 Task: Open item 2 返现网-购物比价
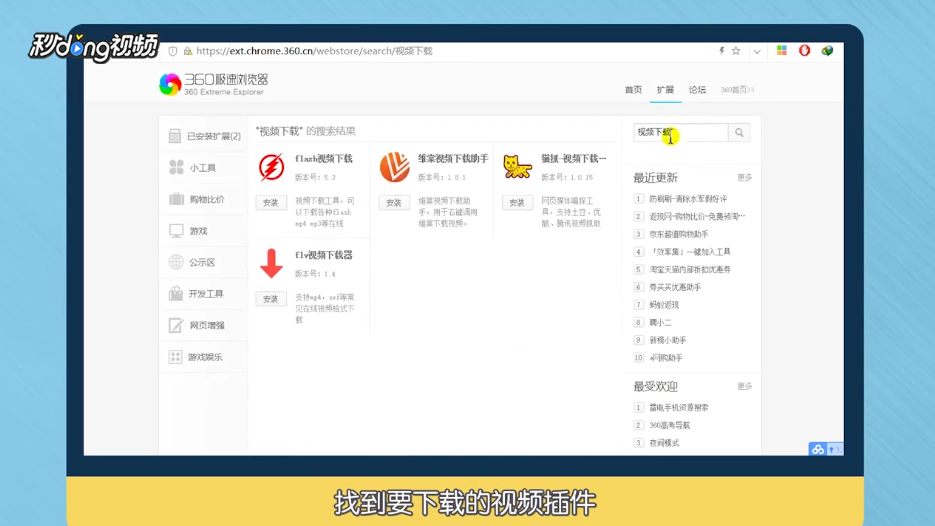point(697,216)
